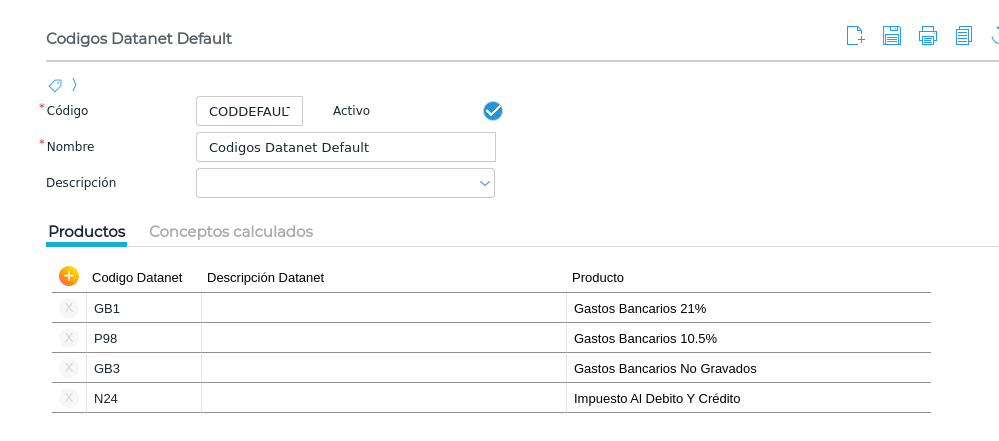Open the Descripción dropdown
This screenshot has width=999, height=441.
(485, 183)
